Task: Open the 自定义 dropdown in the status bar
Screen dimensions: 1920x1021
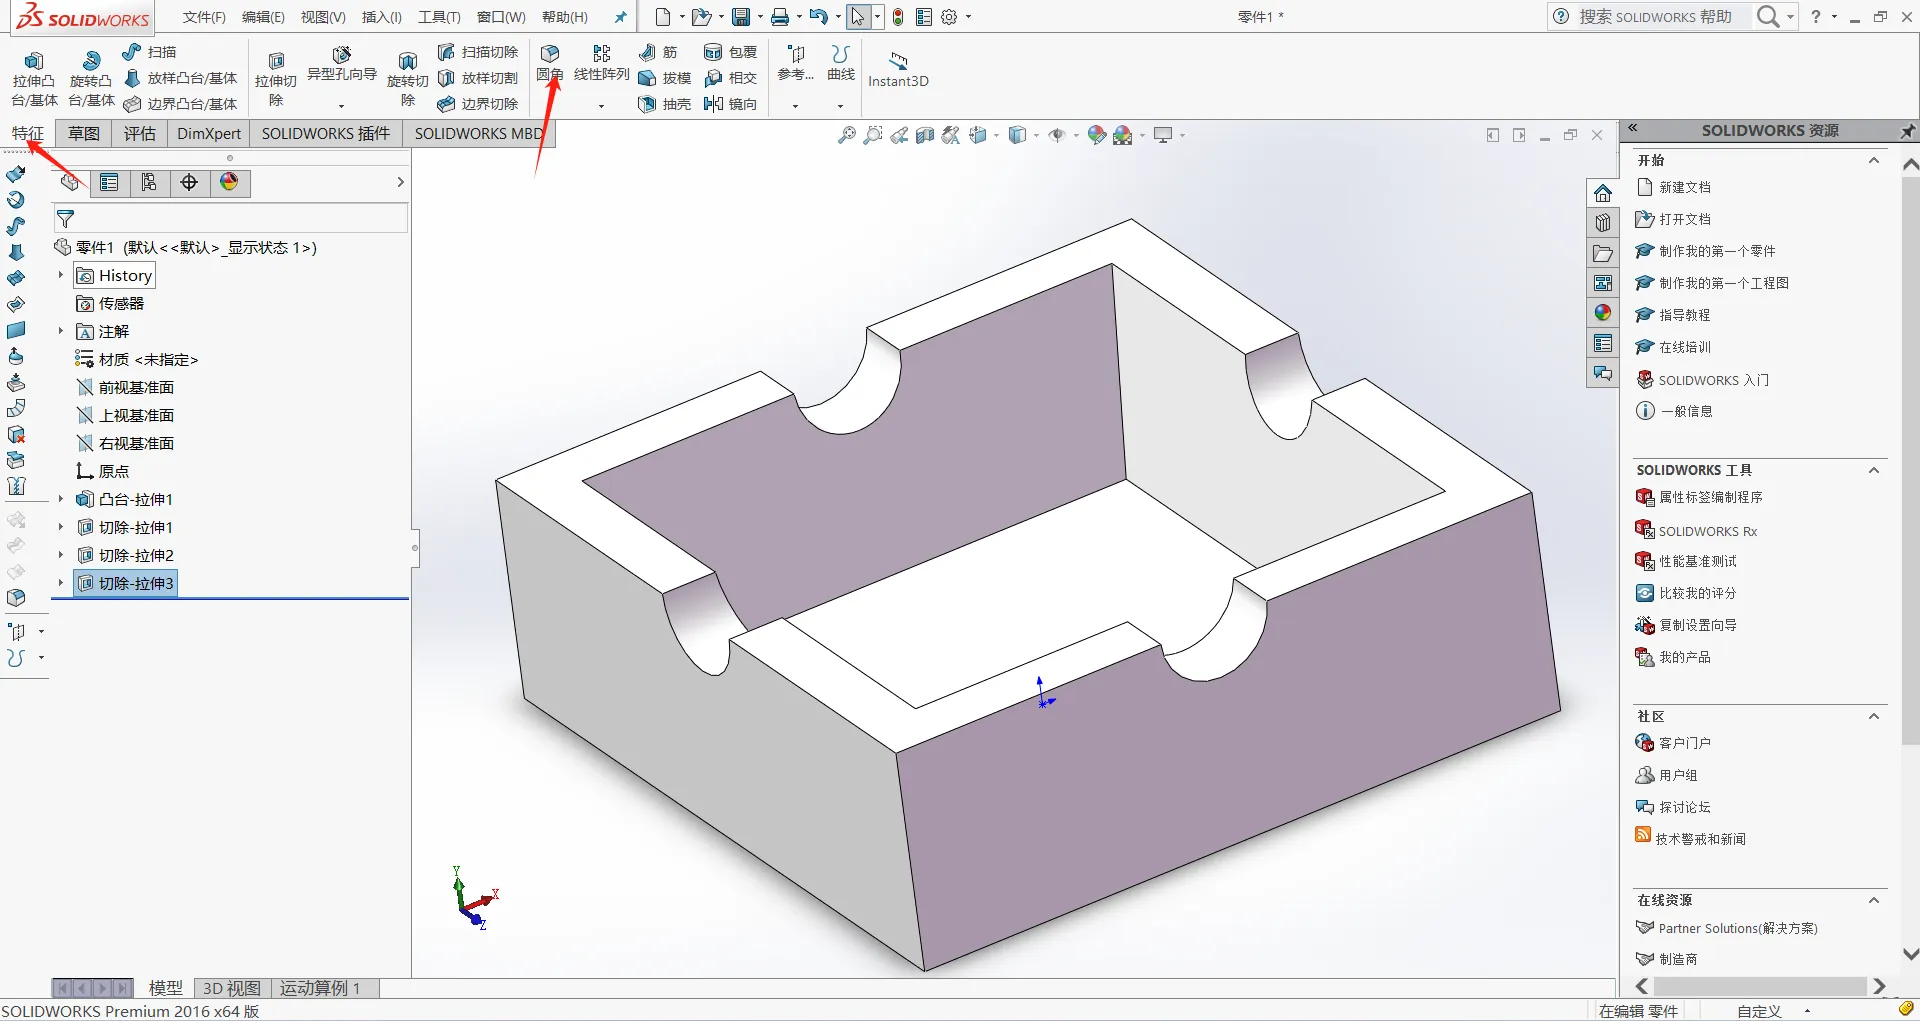Action: click(x=1807, y=1011)
